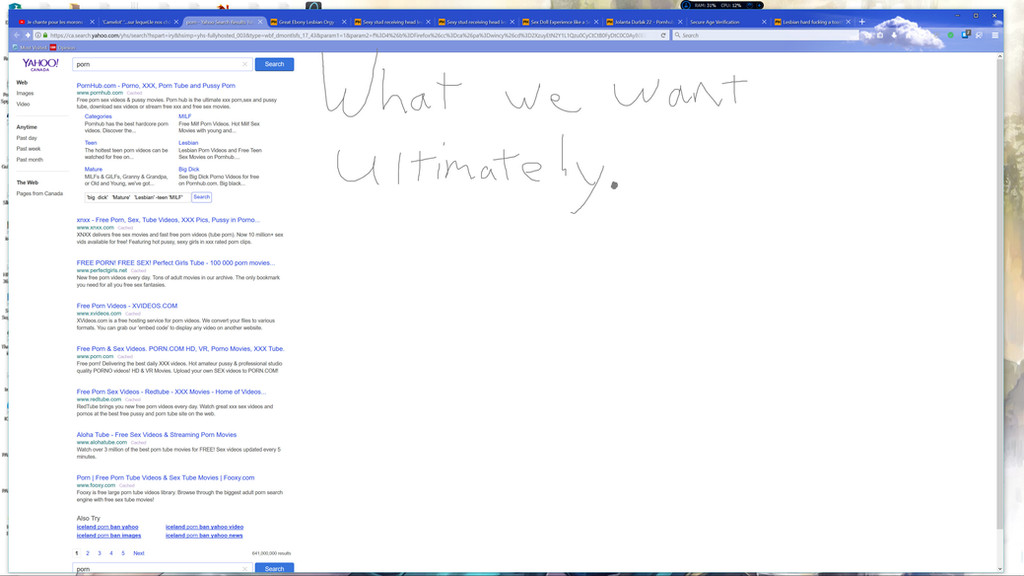
Task: Click the Yahoo Canada logo
Action: pos(40,64)
